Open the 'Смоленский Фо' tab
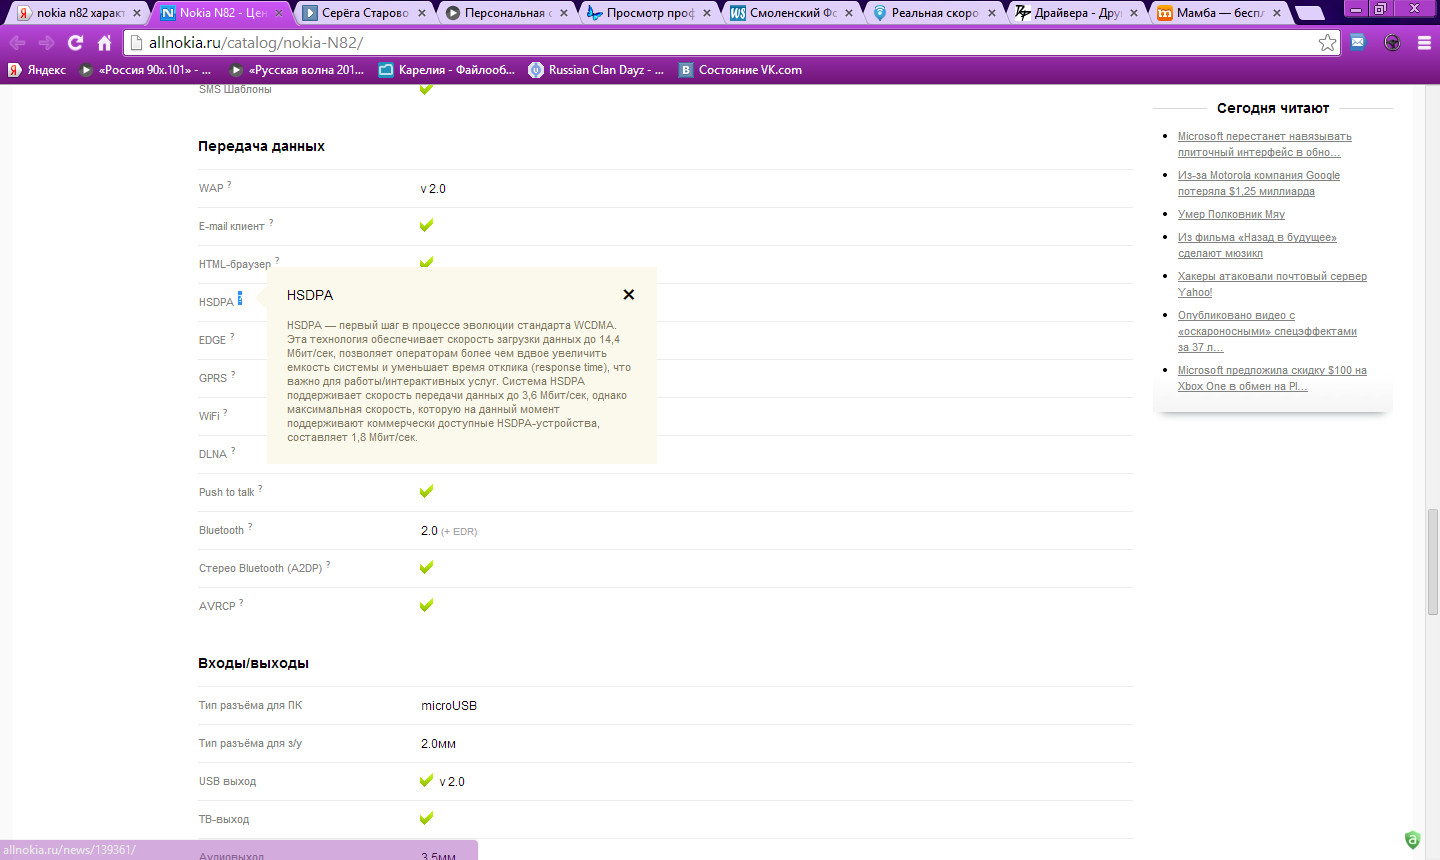1440x860 pixels. click(x=792, y=13)
